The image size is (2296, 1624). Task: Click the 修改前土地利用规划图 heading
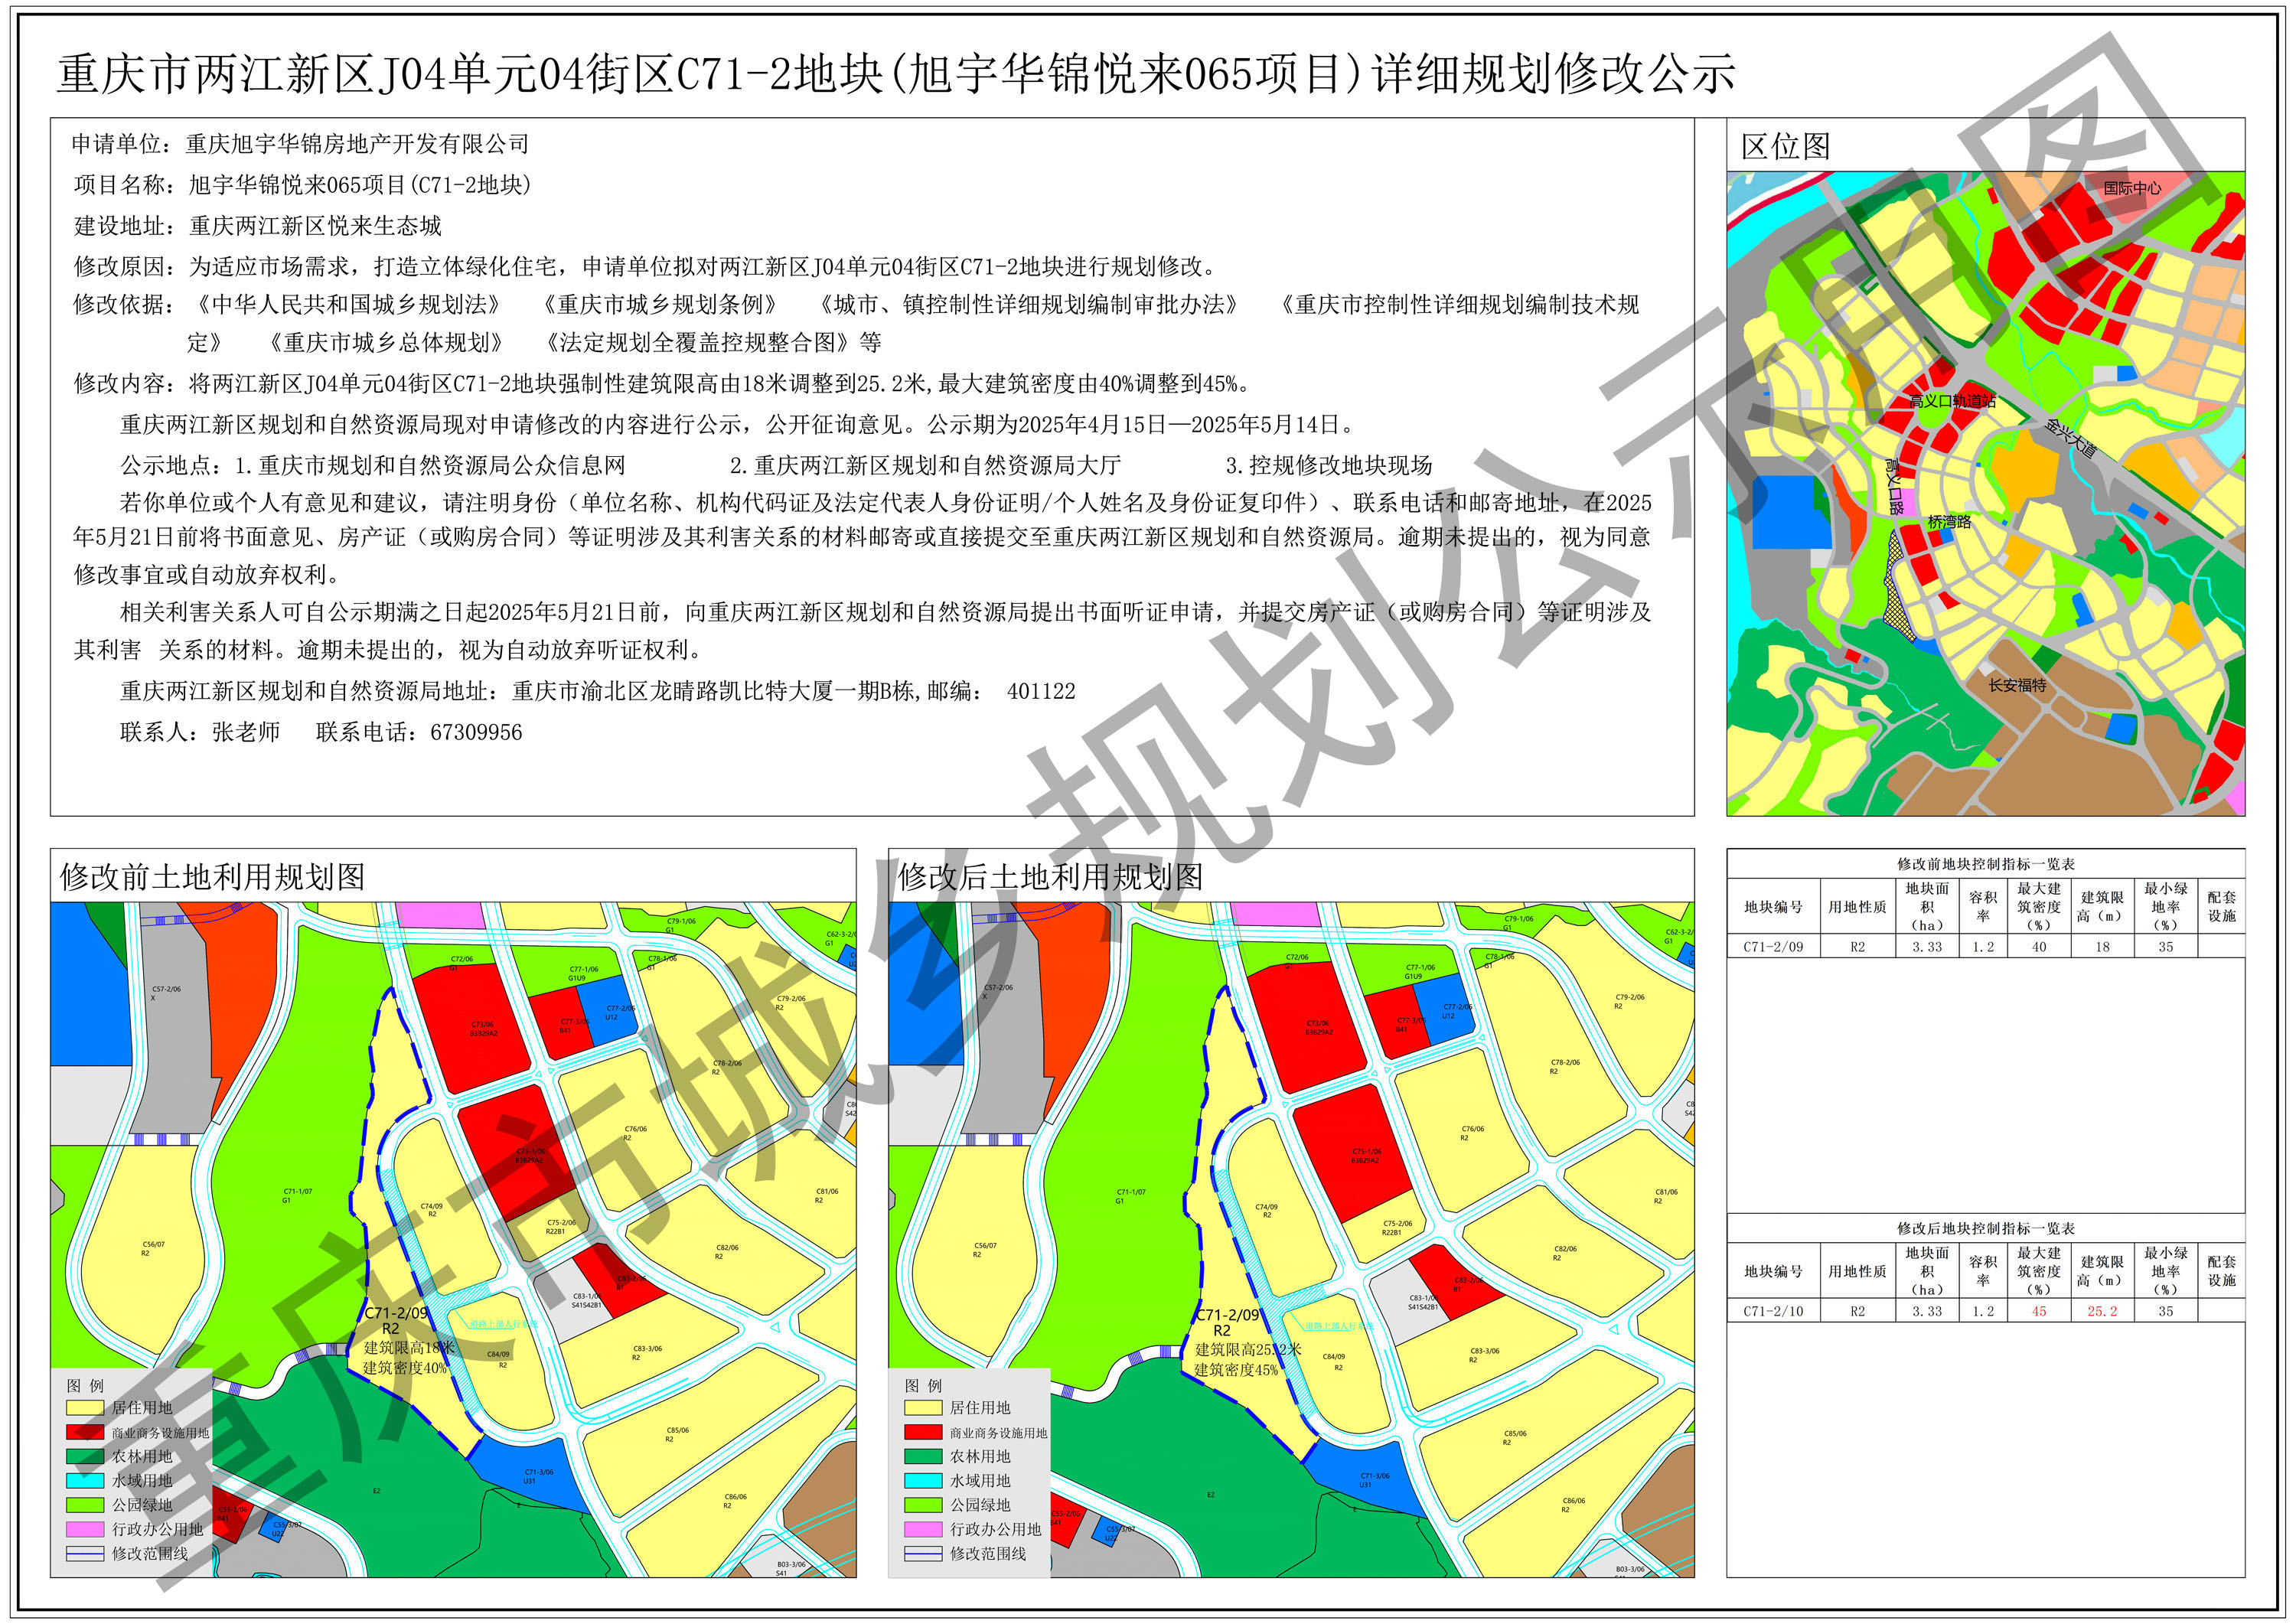(x=212, y=878)
